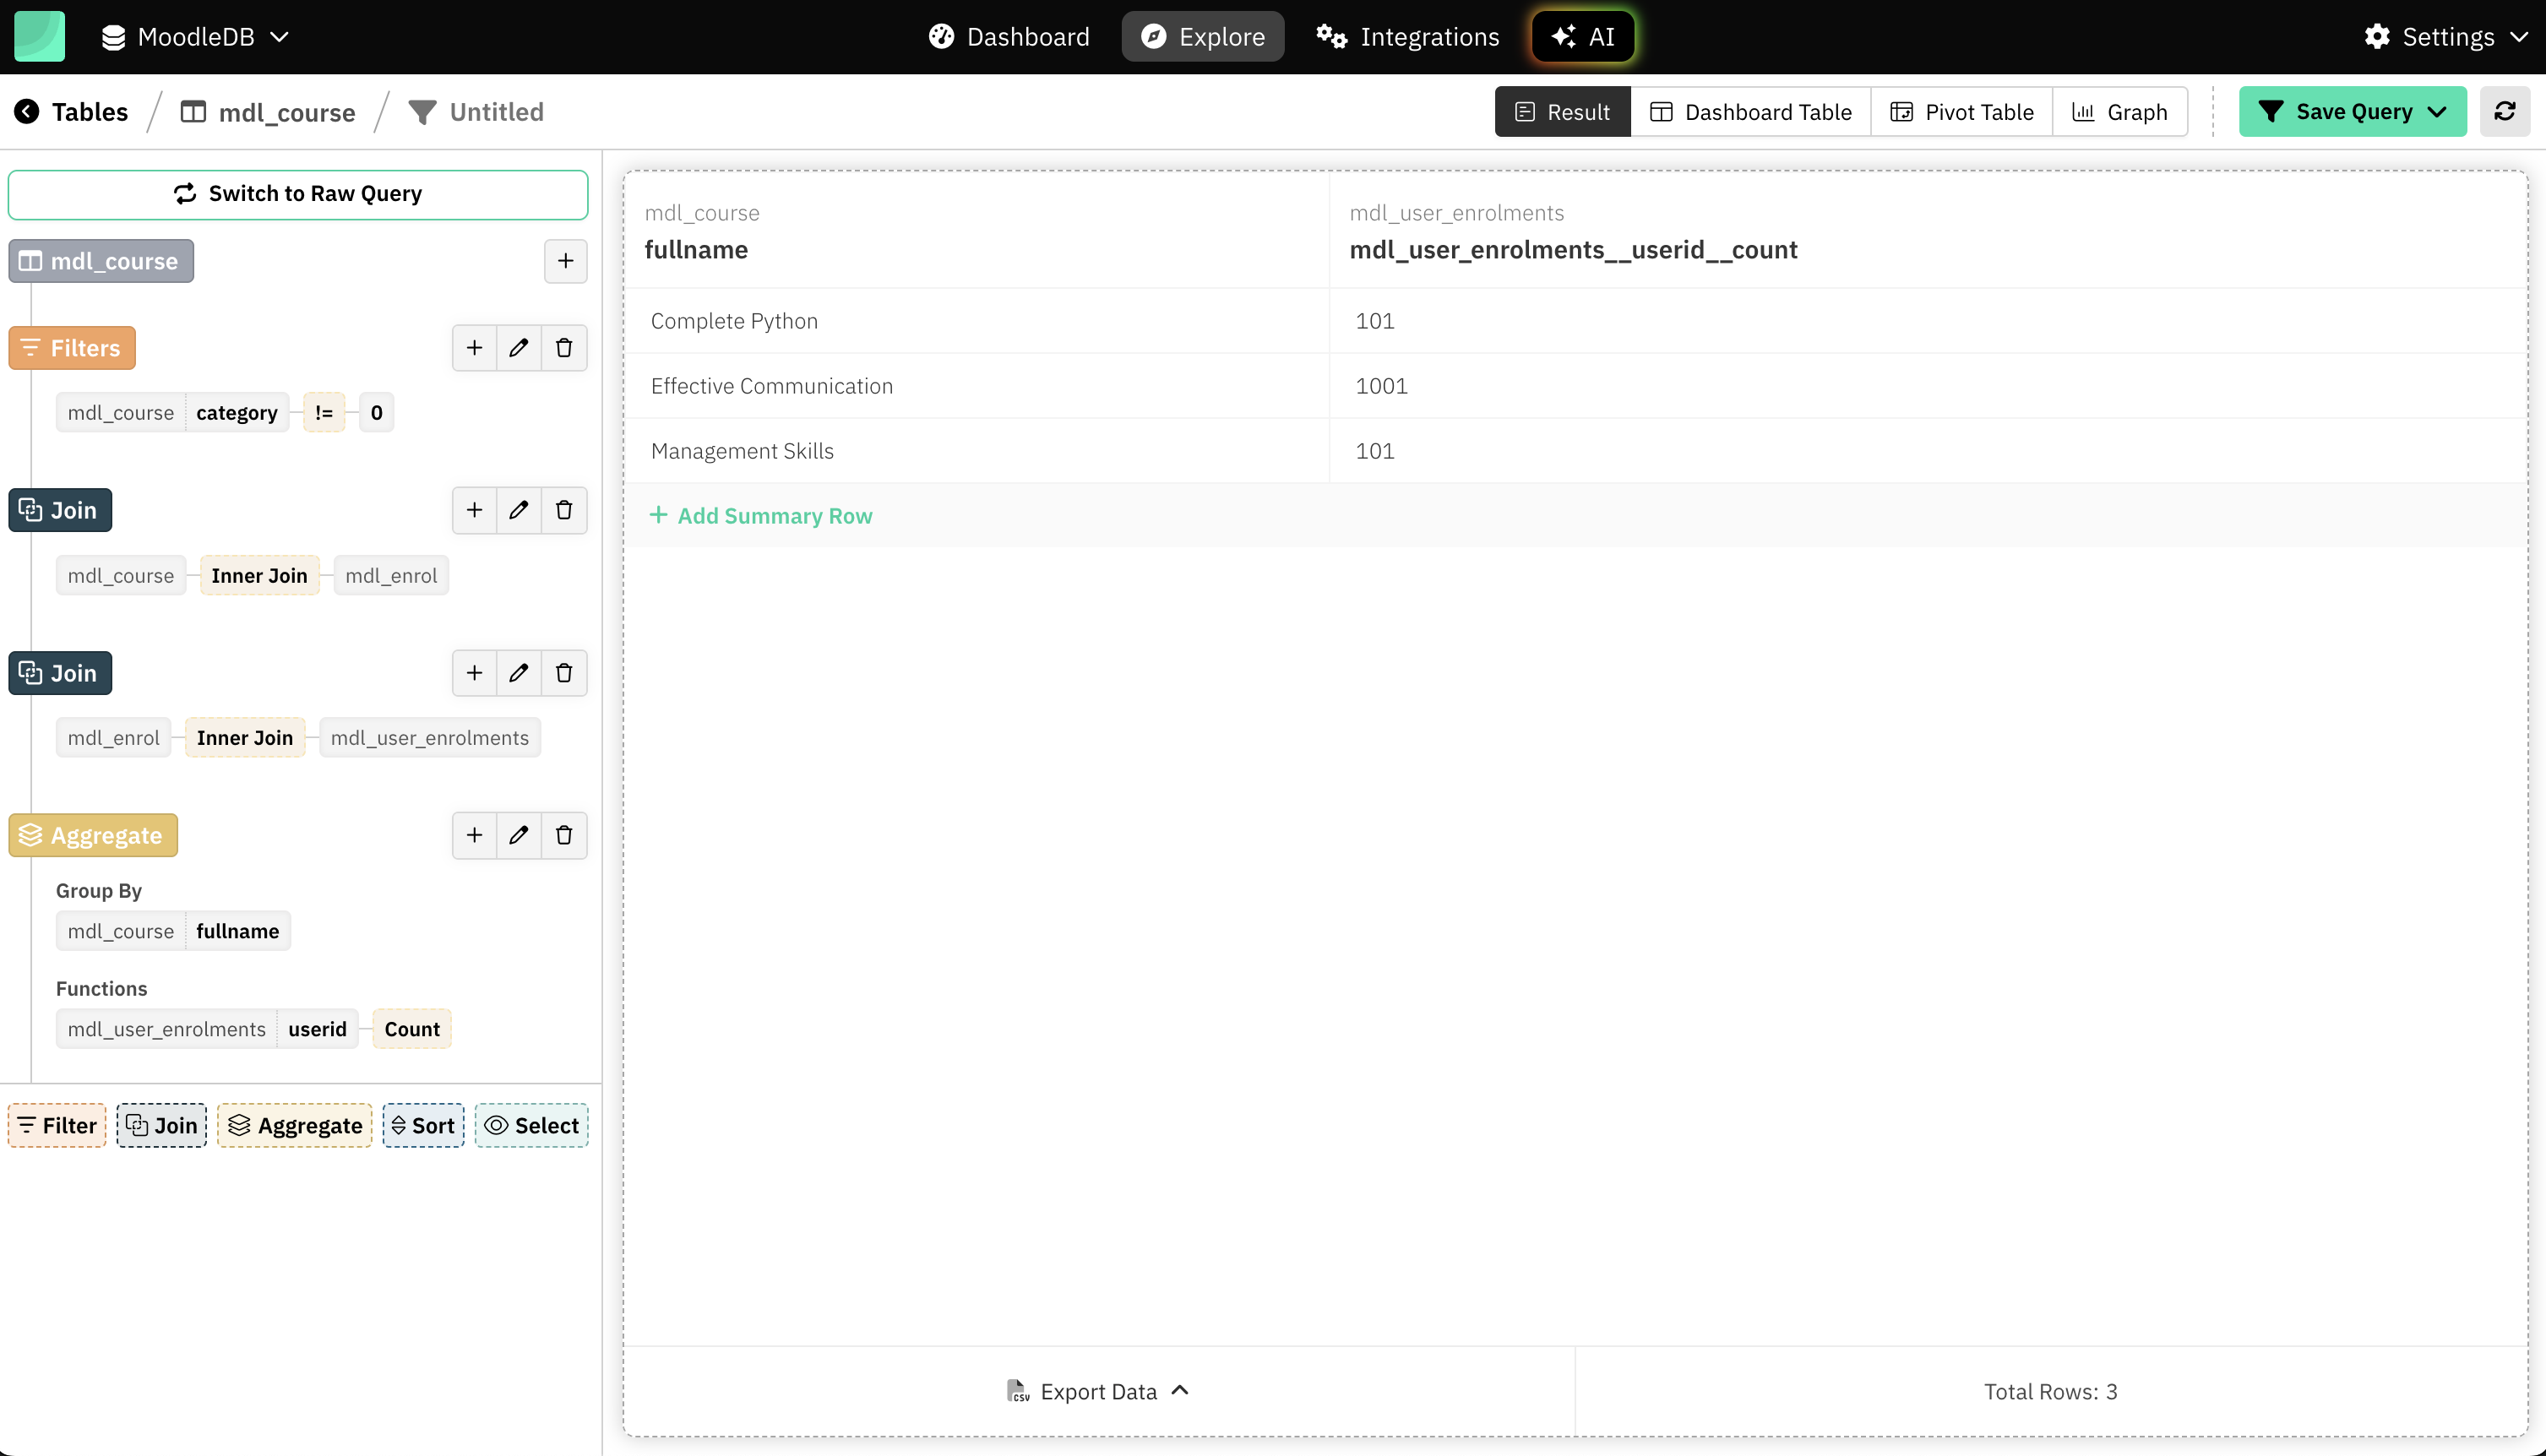Screen dimensions: 2546x1456
Task: Switch to the Pivot Table tab
Action: pos(1961,111)
